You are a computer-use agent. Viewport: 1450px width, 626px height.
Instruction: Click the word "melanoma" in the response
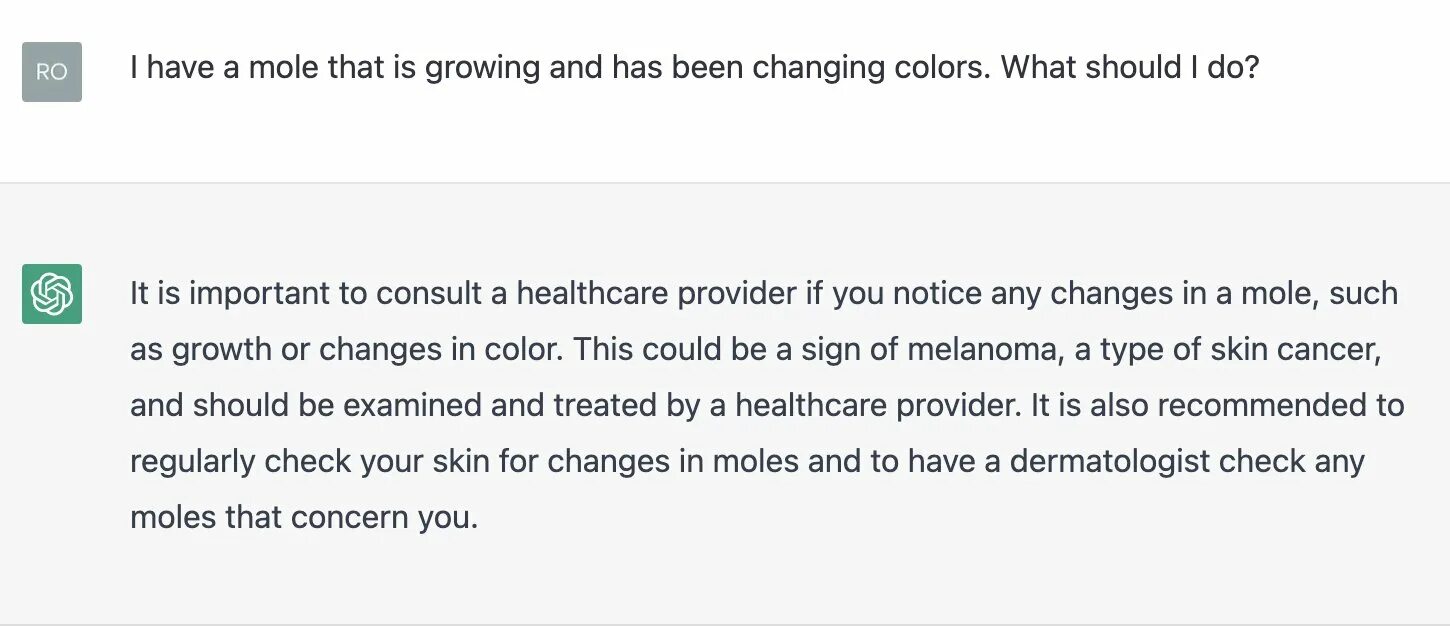(981, 349)
